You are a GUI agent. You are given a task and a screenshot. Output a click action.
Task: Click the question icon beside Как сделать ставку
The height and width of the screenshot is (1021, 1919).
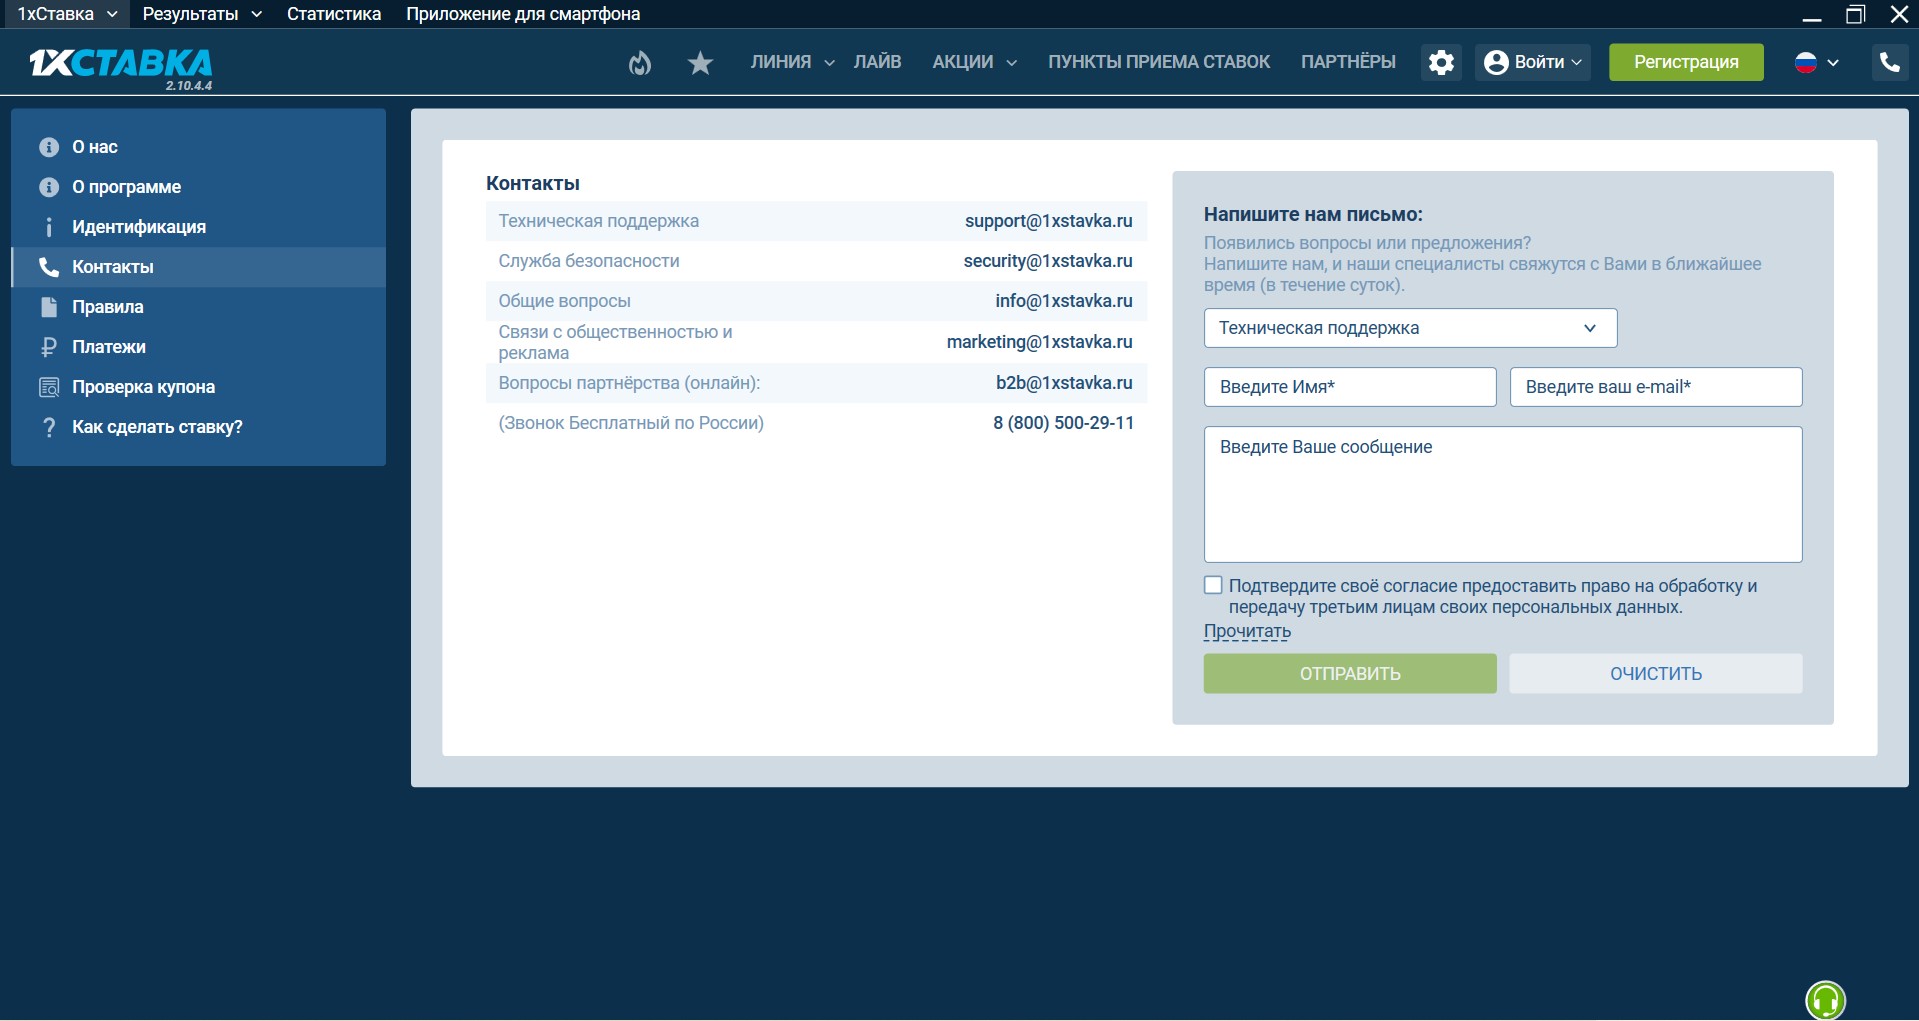(49, 427)
